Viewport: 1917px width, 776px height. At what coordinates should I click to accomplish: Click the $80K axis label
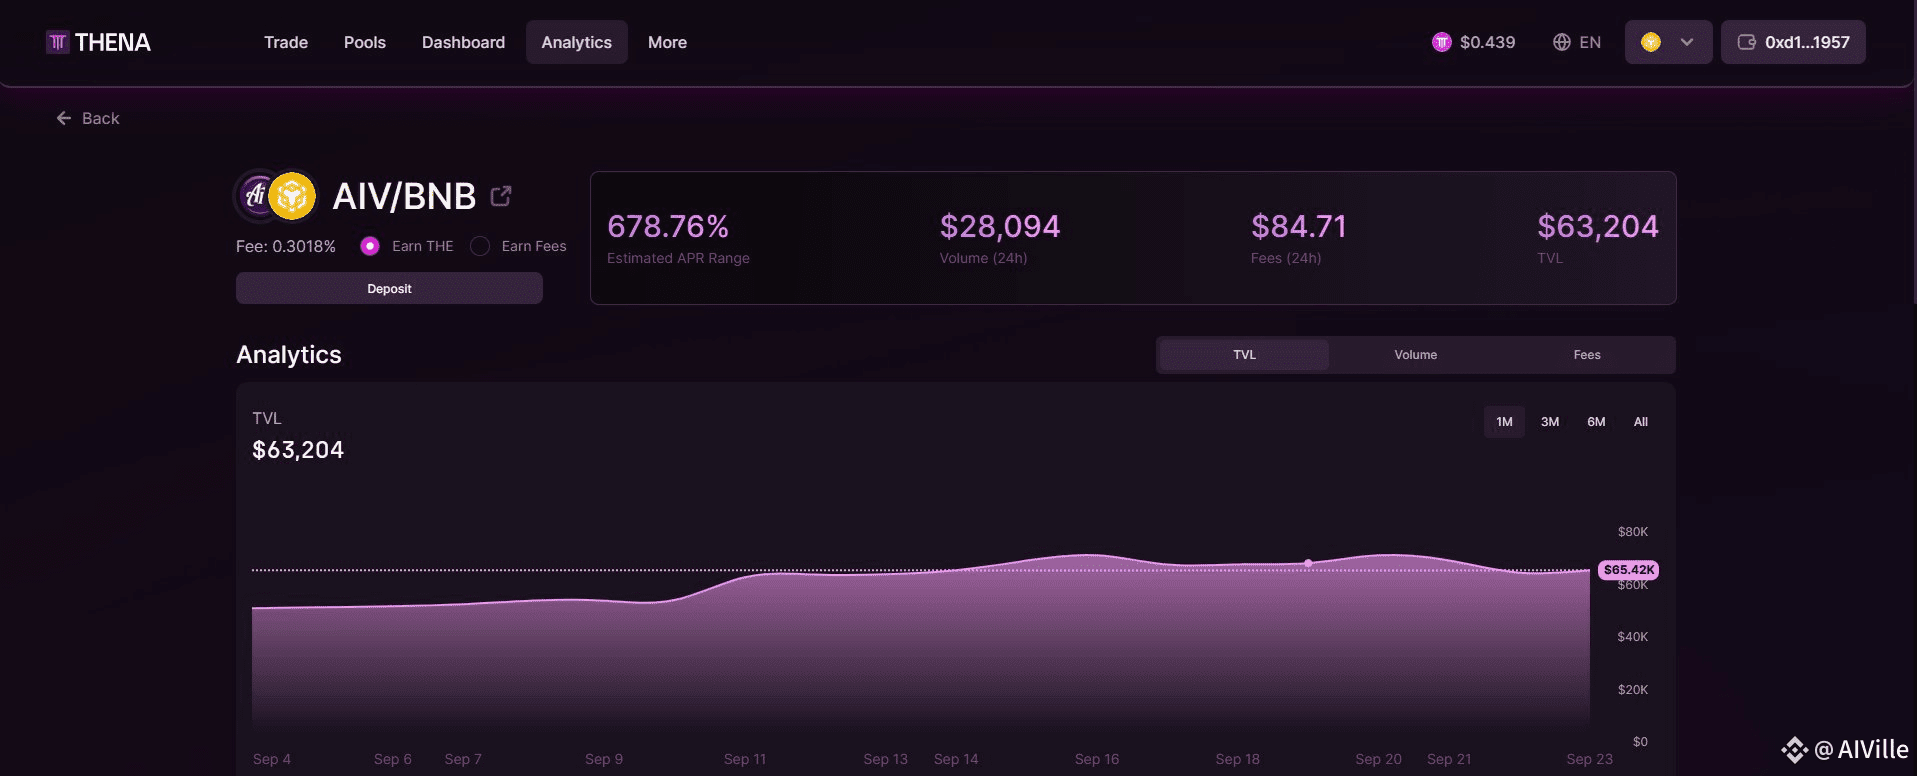click(x=1633, y=532)
